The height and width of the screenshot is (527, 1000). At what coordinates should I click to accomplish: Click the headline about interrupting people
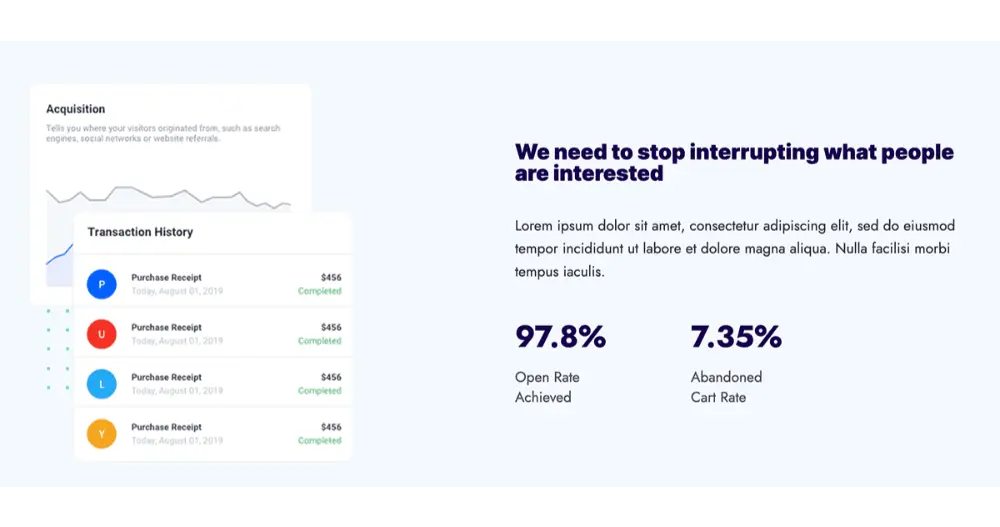pyautogui.click(x=734, y=163)
